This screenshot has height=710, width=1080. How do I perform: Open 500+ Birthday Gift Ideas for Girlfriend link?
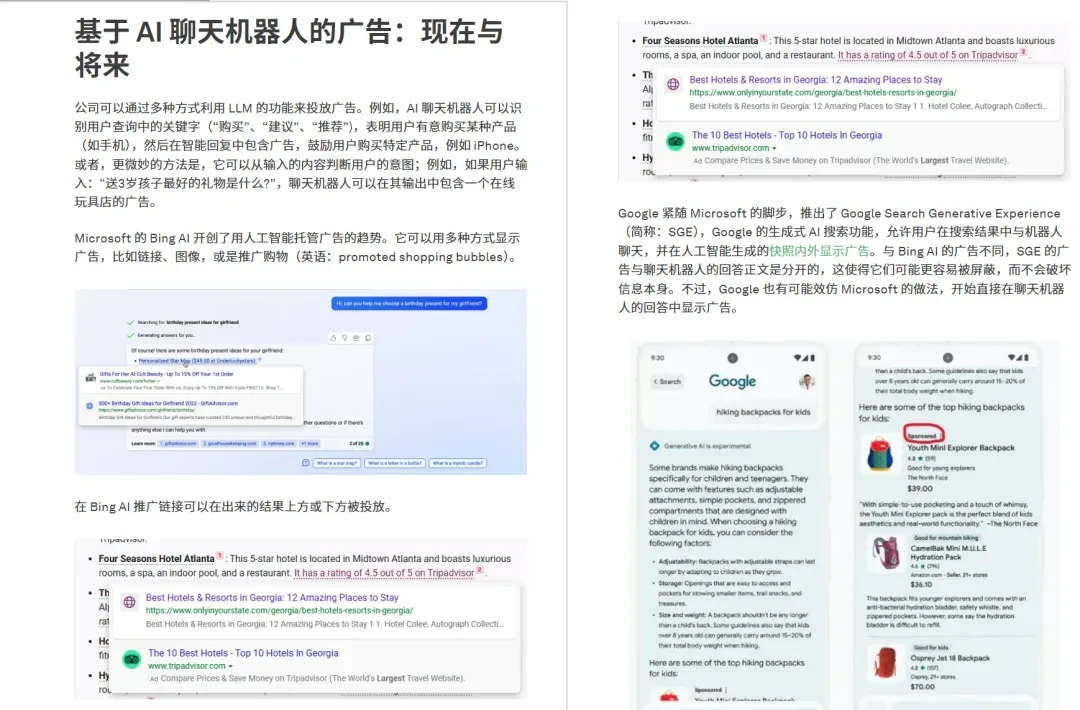coord(169,404)
